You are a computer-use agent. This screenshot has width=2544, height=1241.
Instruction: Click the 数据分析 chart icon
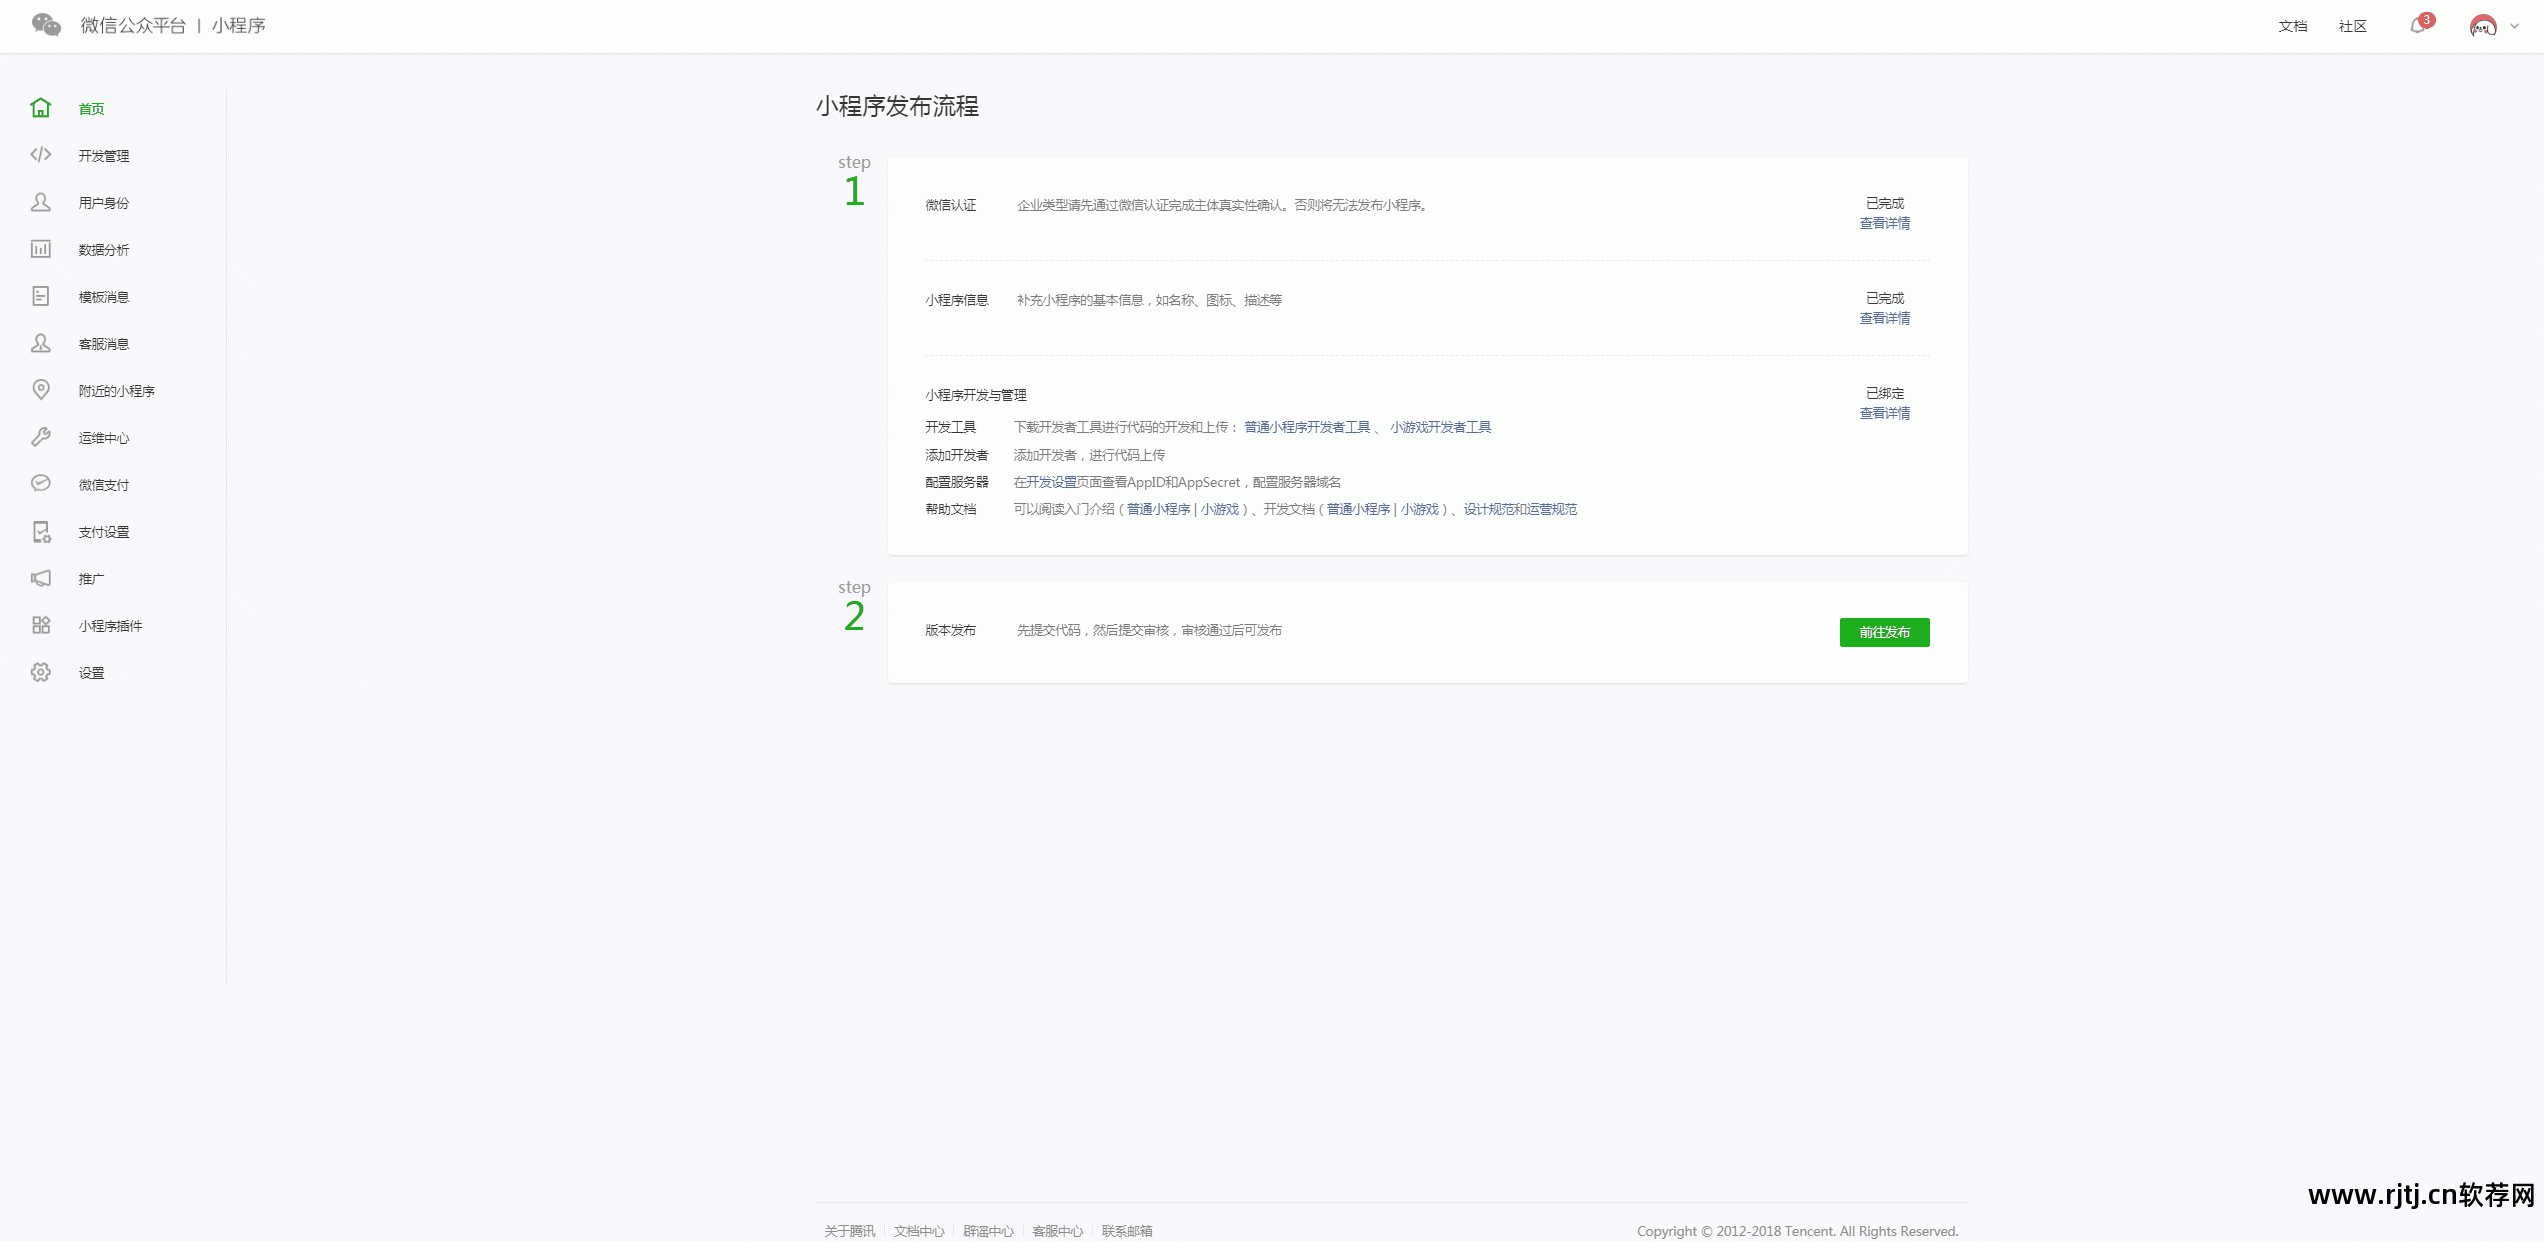point(40,249)
